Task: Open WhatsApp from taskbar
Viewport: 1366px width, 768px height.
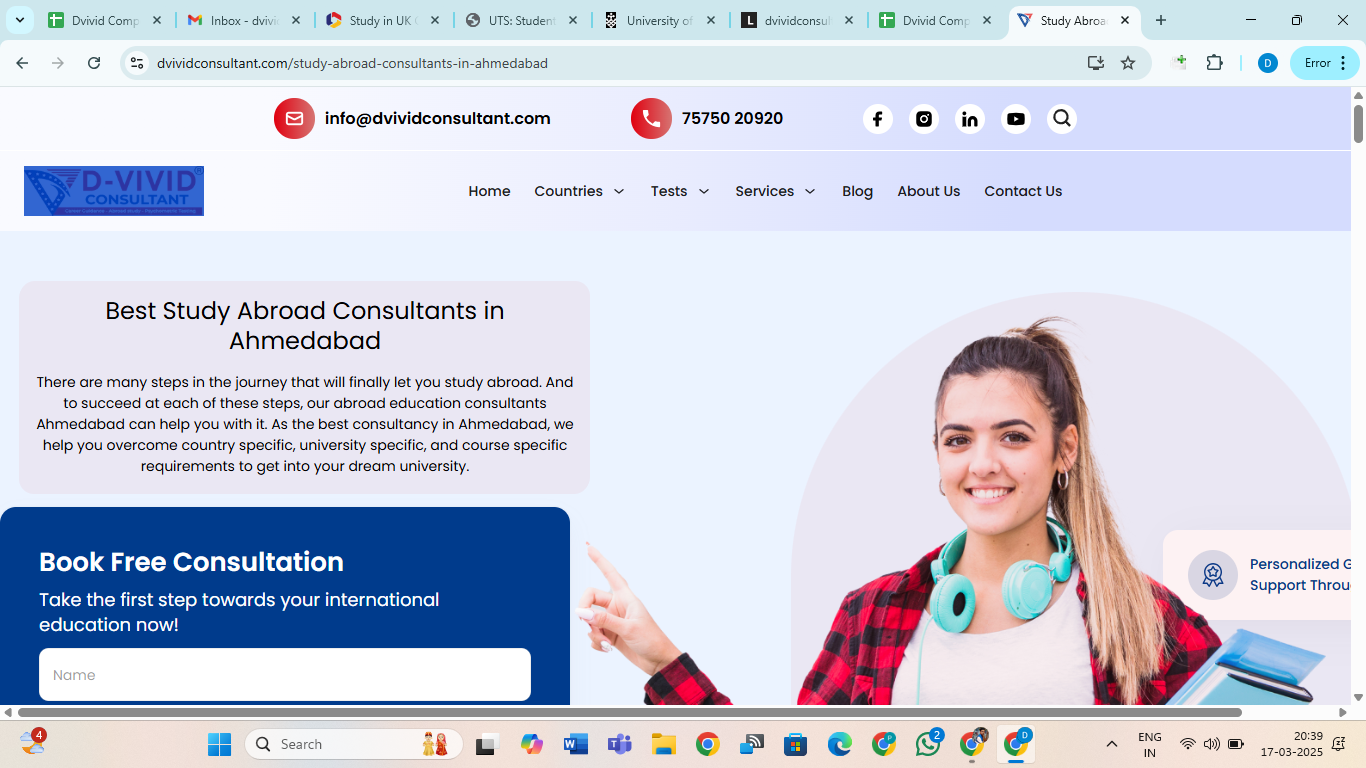Action: click(927, 744)
